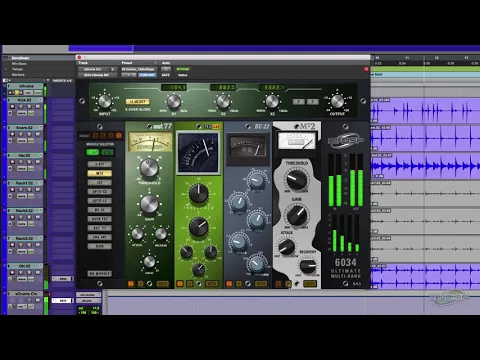Select the Snare.02 track name

[24, 127]
